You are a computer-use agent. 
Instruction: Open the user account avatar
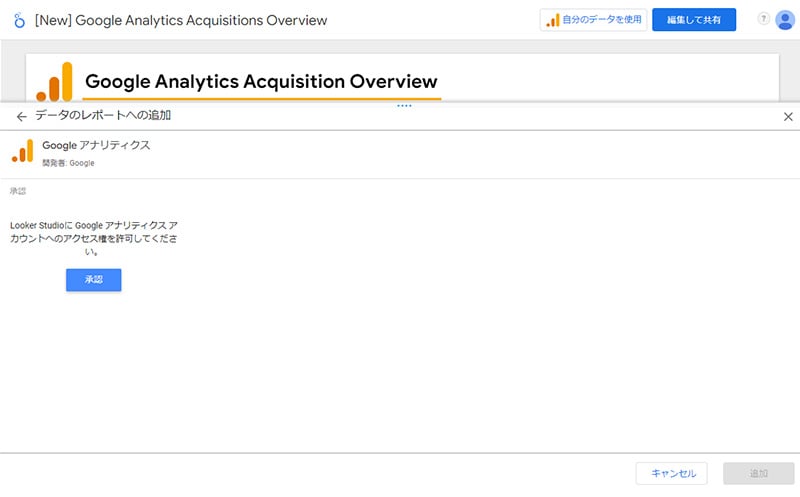pyautogui.click(x=785, y=20)
